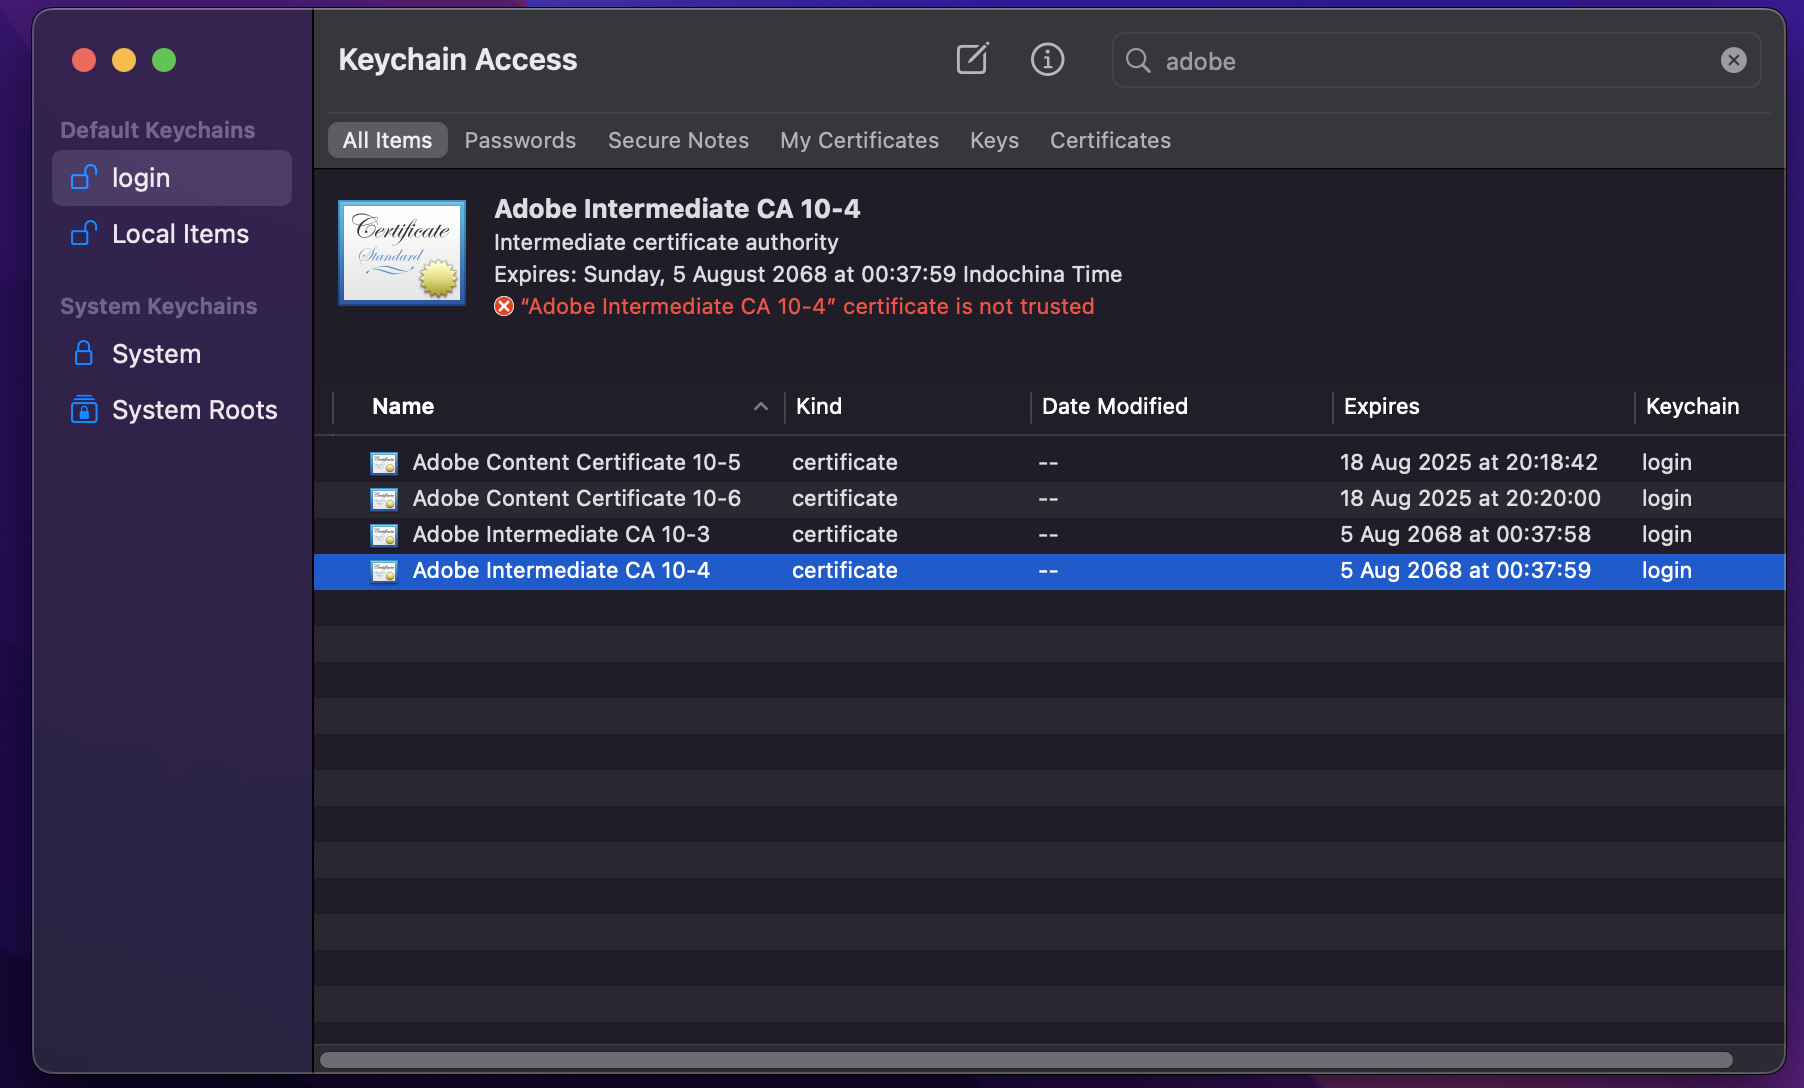Select Adobe Content Certificate 10-5 row name
Viewport: 1804px width, 1088px height.
coord(576,462)
